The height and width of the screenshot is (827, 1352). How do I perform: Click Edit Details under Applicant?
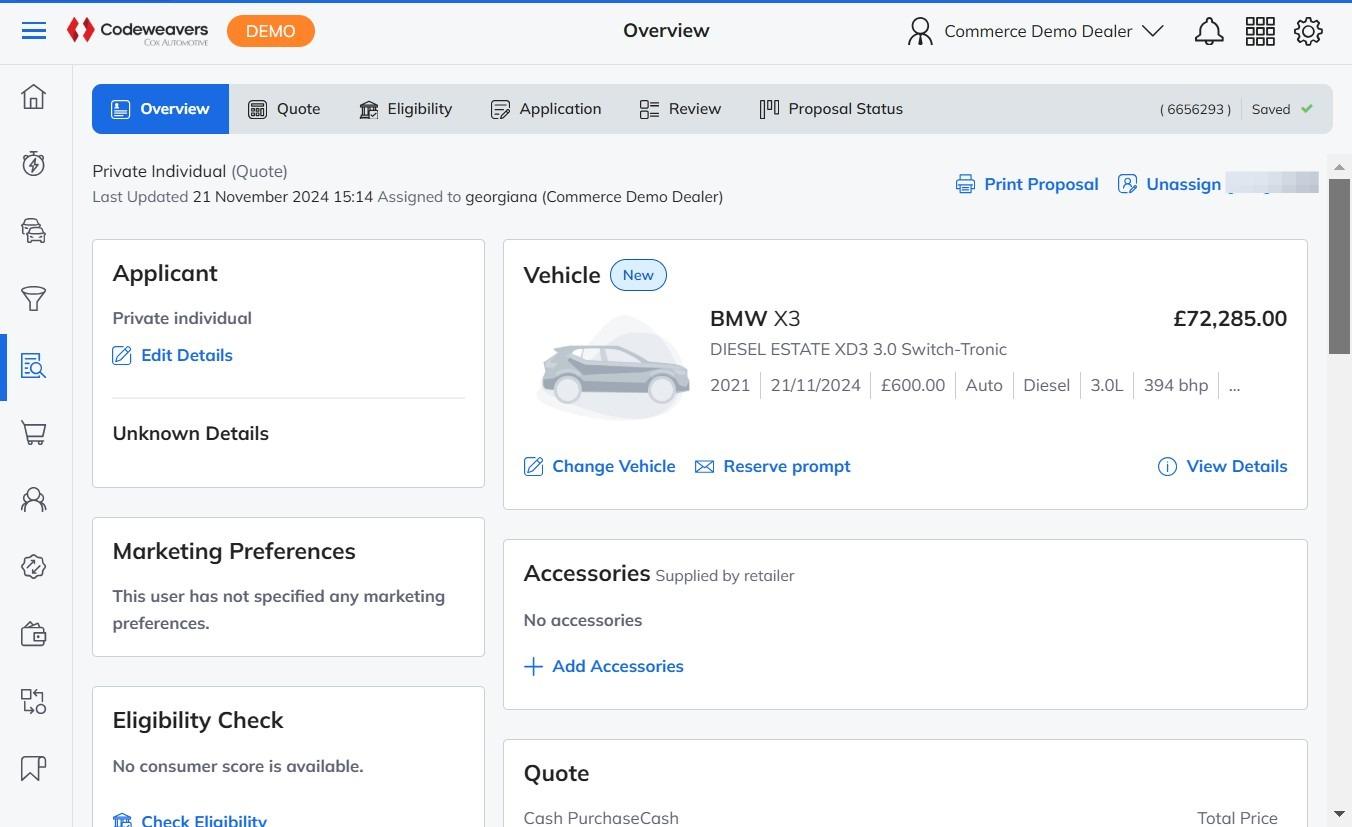187,355
